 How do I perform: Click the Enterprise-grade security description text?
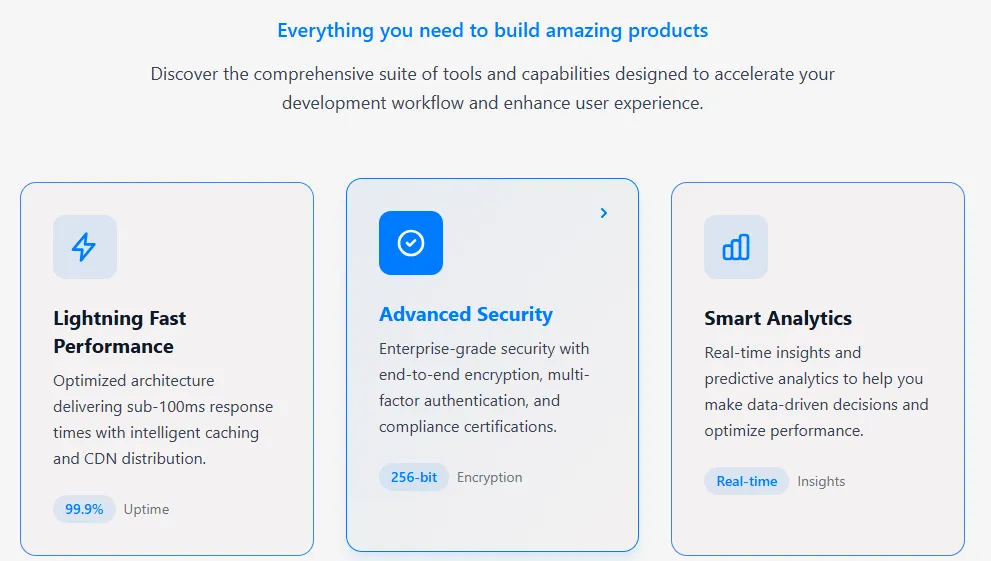(x=484, y=388)
